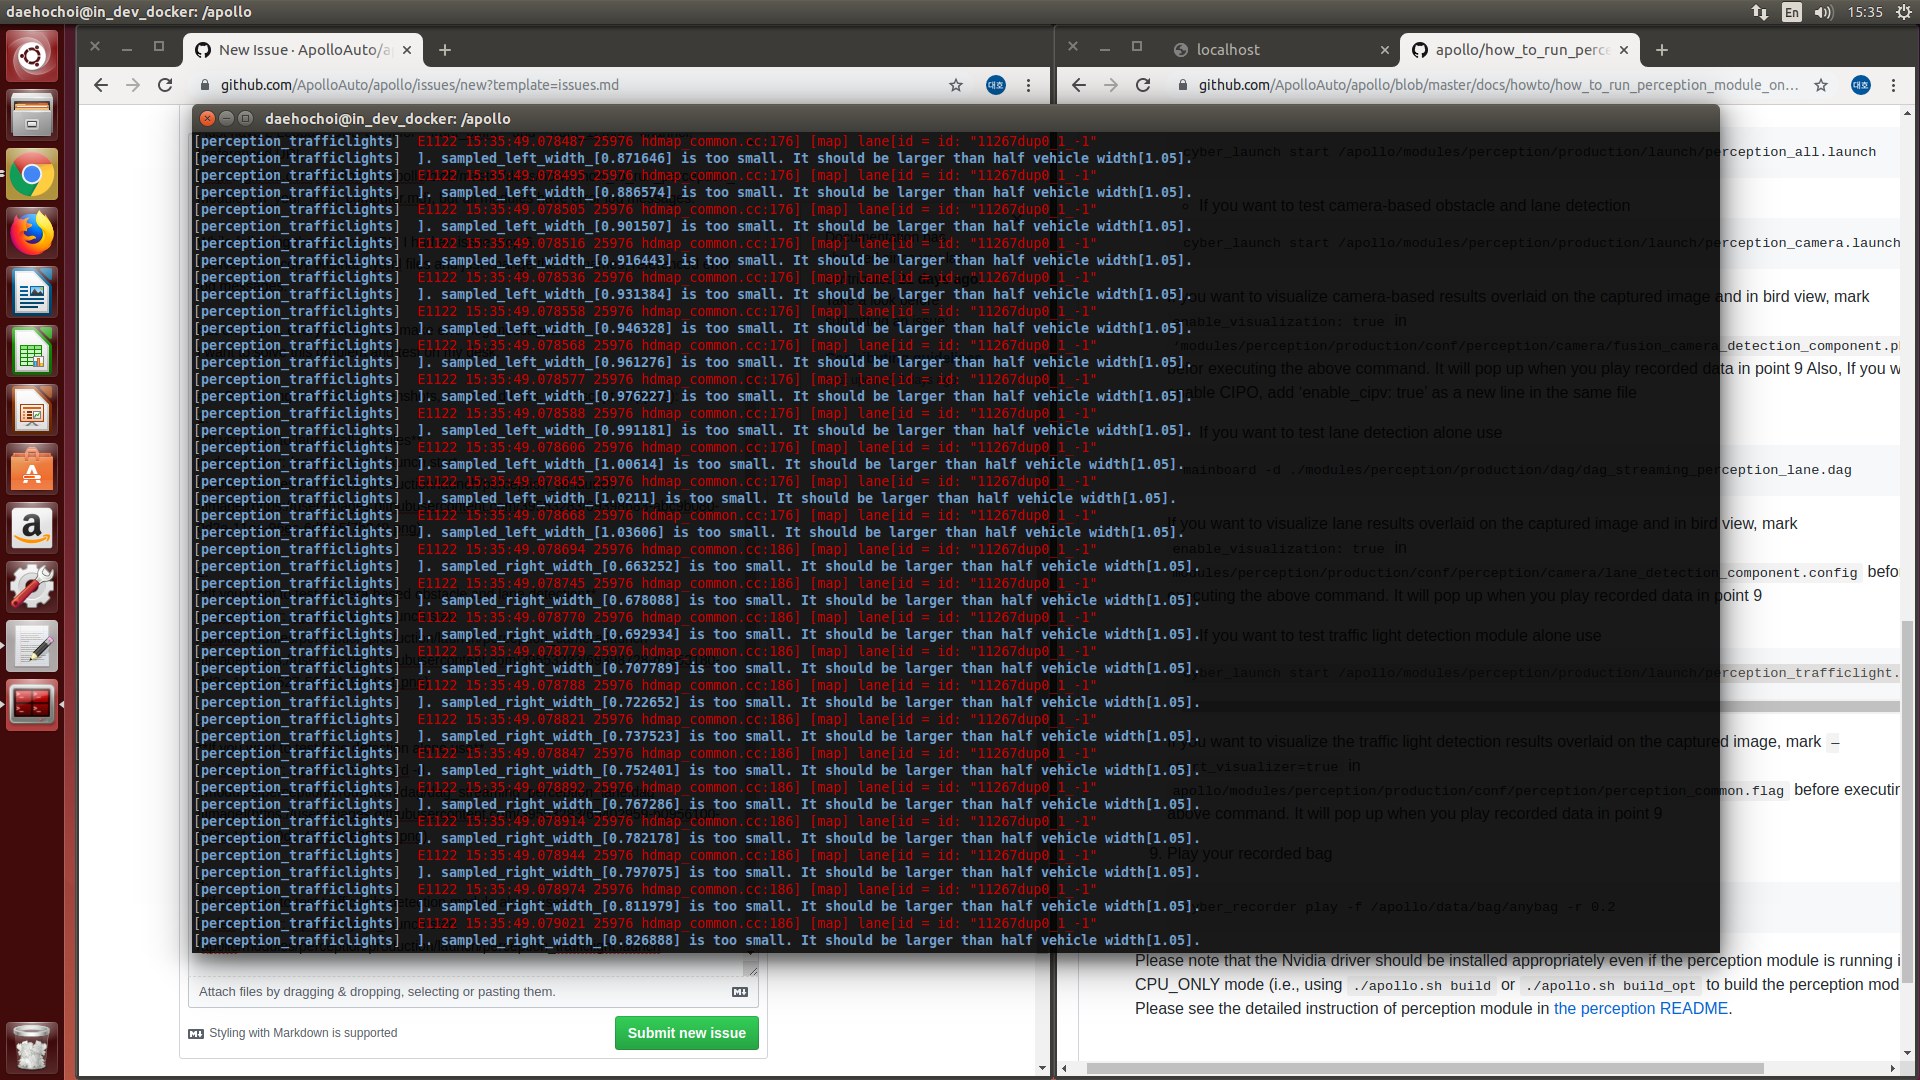Viewport: 1920px width, 1080px height.
Task: Open the keyboard language En indicator
Action: pyautogui.click(x=1792, y=12)
